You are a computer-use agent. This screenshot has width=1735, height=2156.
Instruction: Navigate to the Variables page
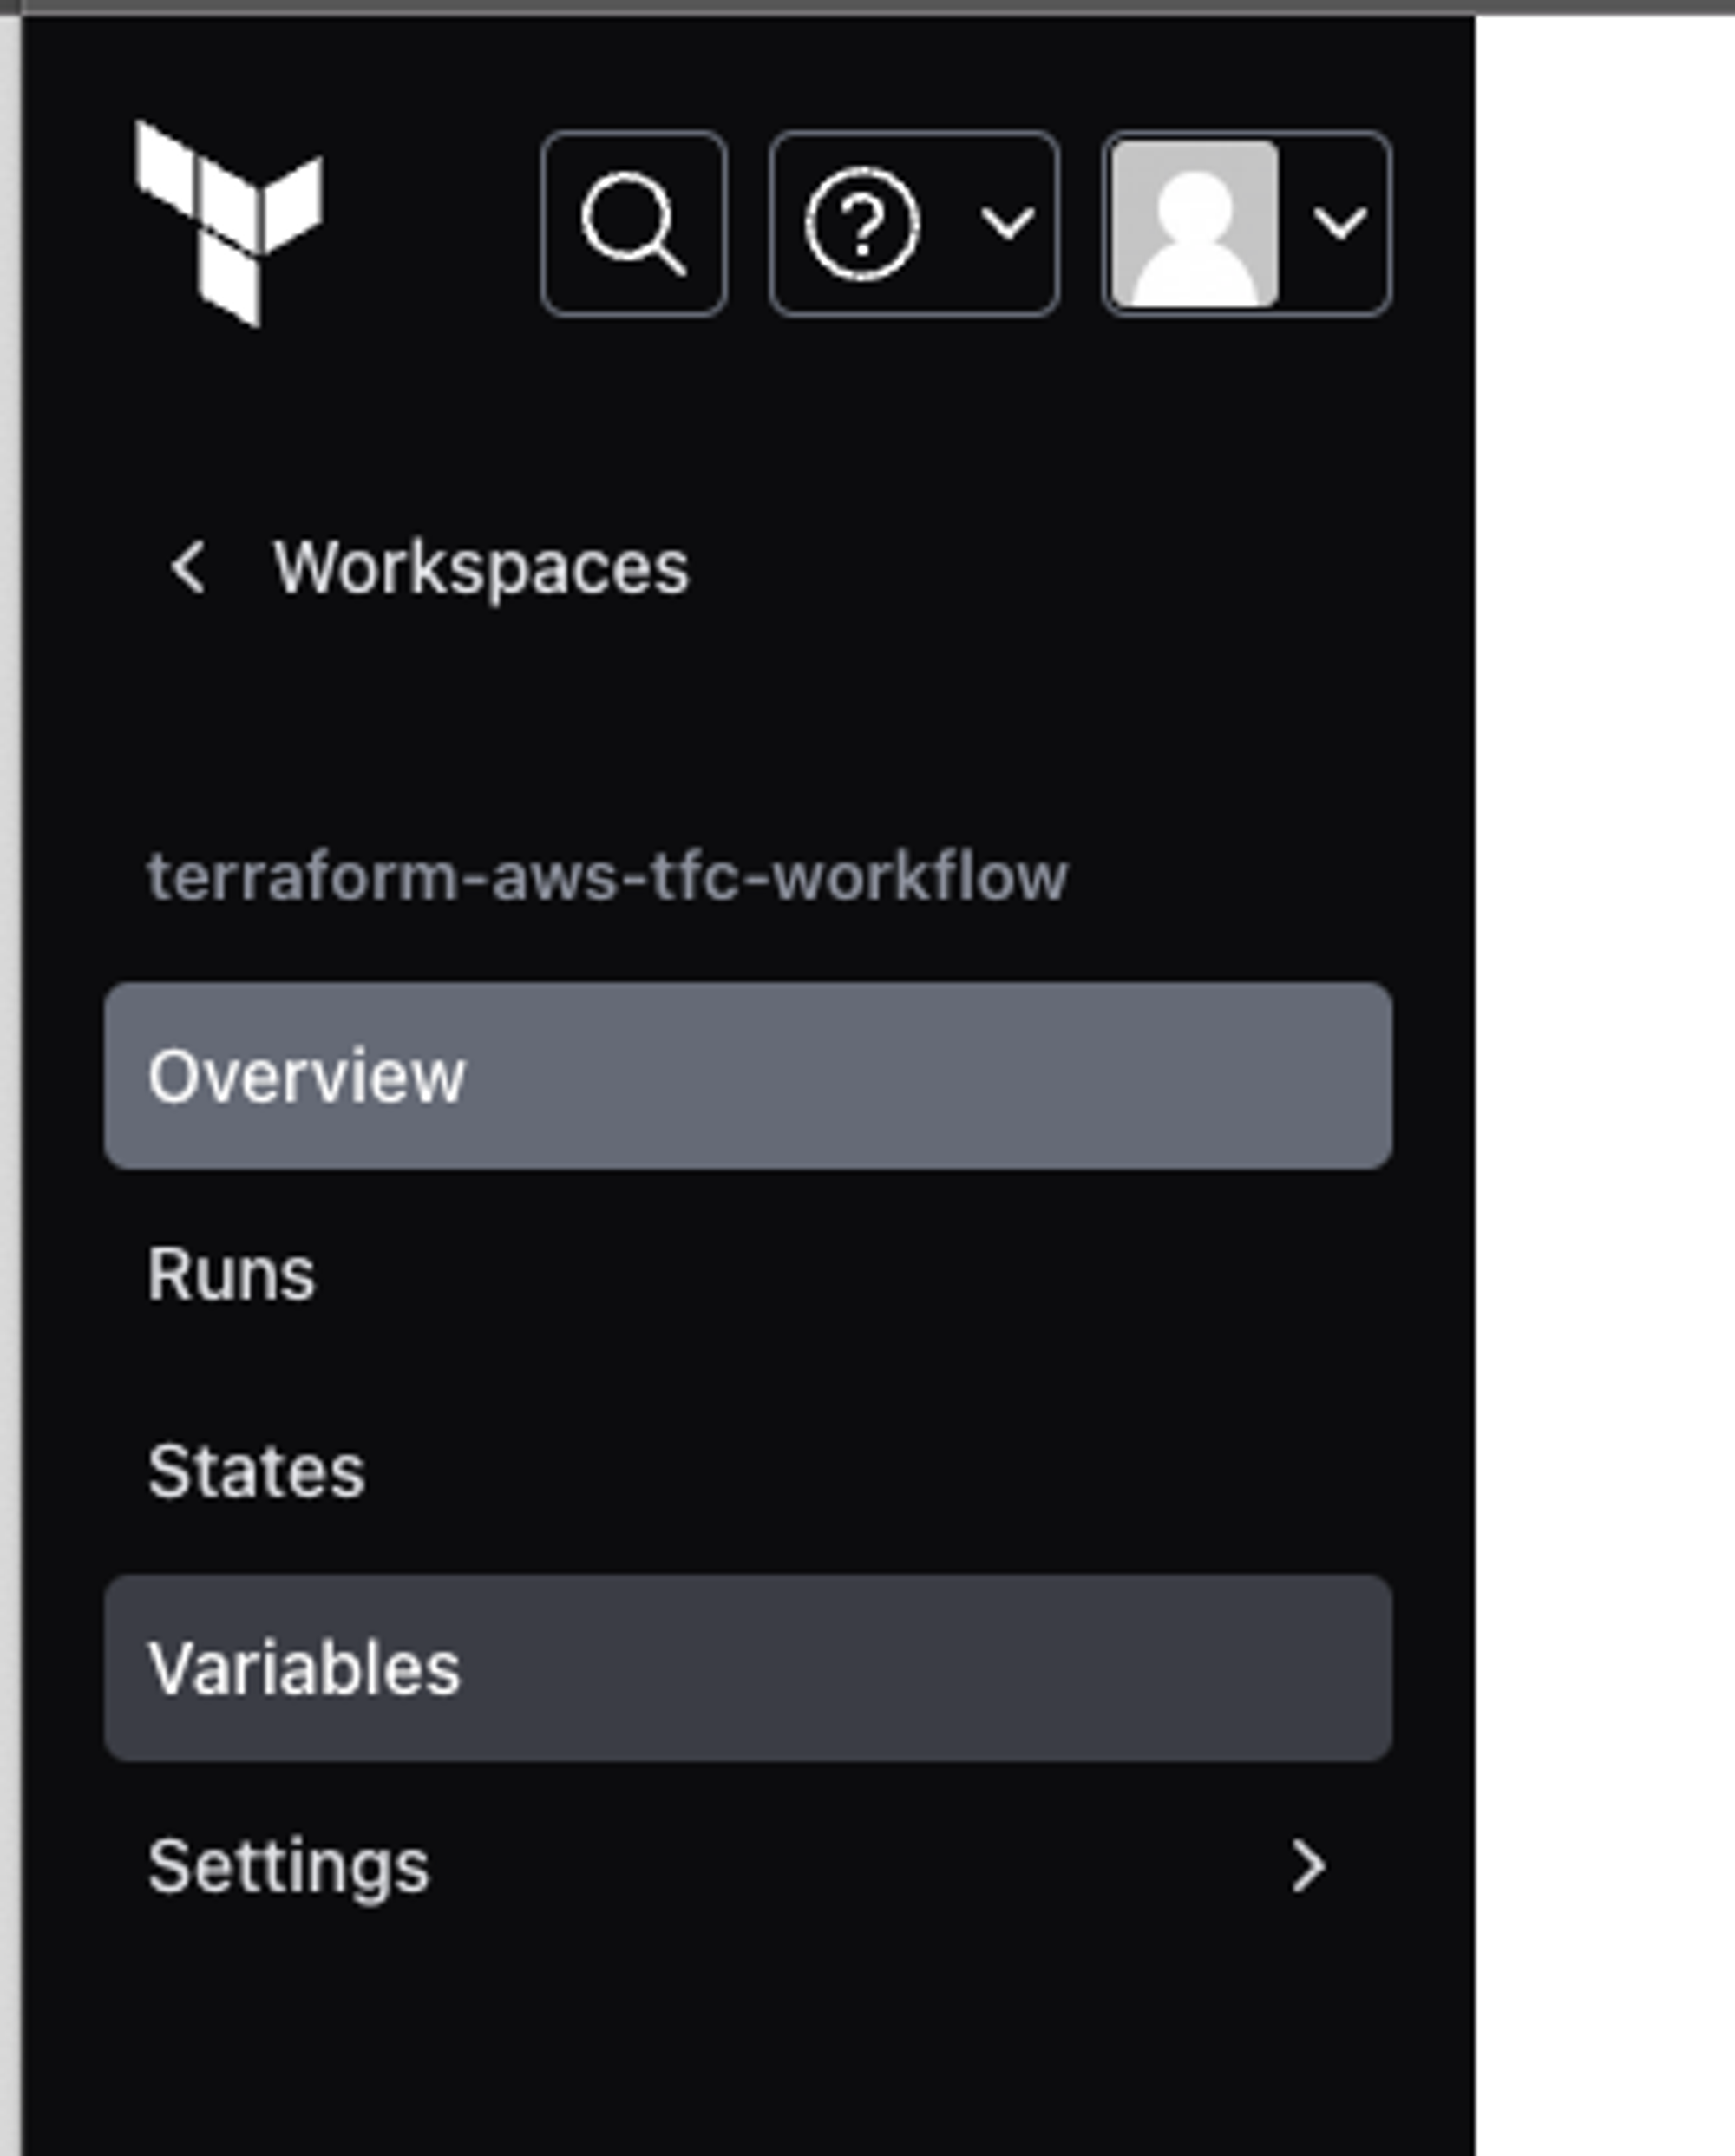tap(747, 1668)
